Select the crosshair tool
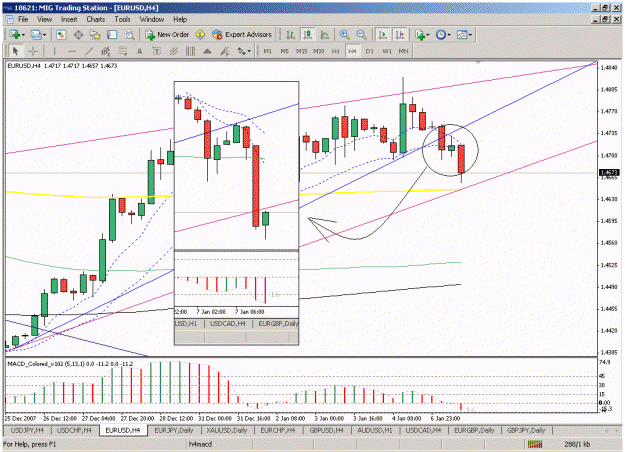 33,51
